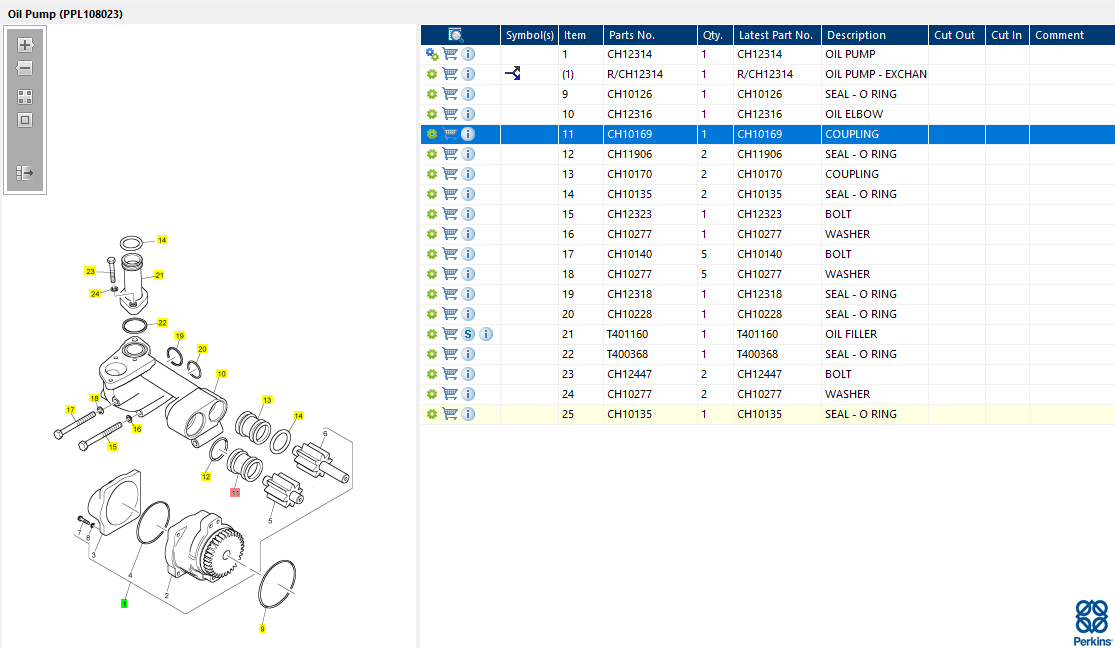
Task: Add BOLT CH12323 to shopping cart
Action: (x=450, y=214)
